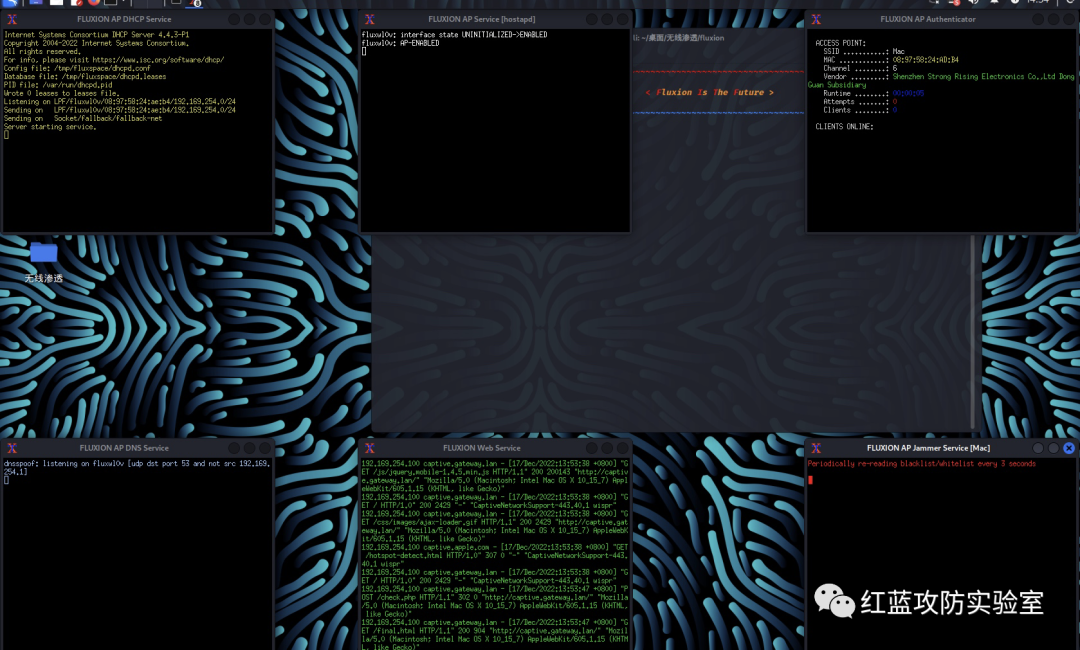Image resolution: width=1080 pixels, height=650 pixels.
Task: Click 'Wrote 0 leases to leases file.' line
Action: pyautogui.click(x=61, y=93)
